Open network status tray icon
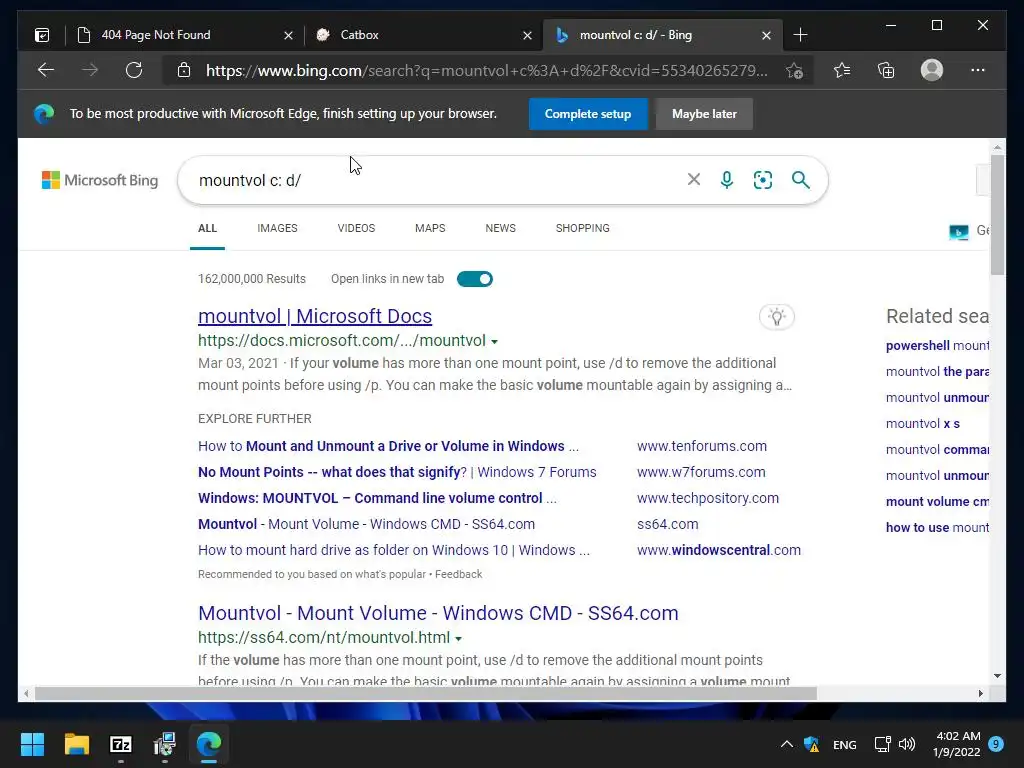 point(882,744)
